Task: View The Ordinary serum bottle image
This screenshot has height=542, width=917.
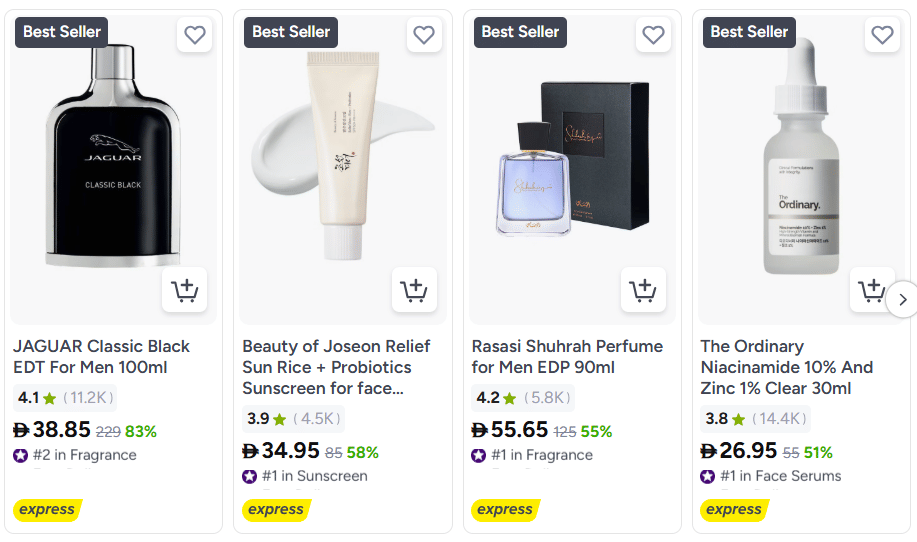Action: coord(800,160)
